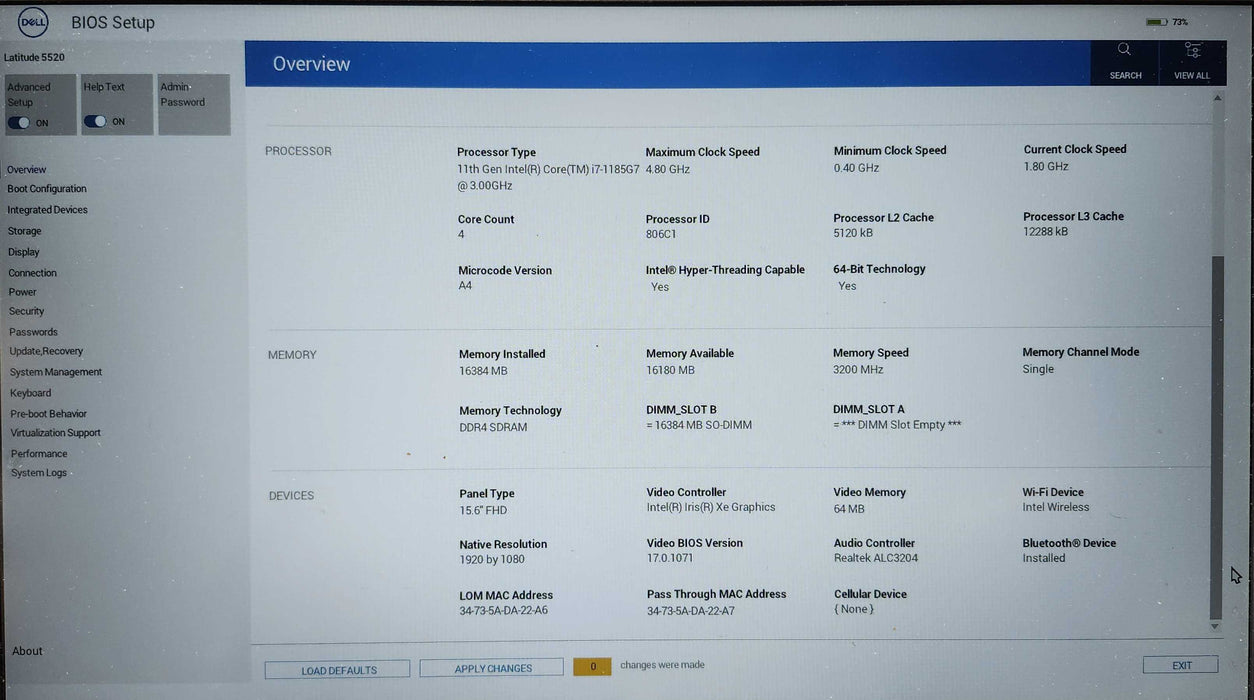1254x700 pixels.
Task: Click the Memory Speed value 3200 MHz
Action: (858, 369)
